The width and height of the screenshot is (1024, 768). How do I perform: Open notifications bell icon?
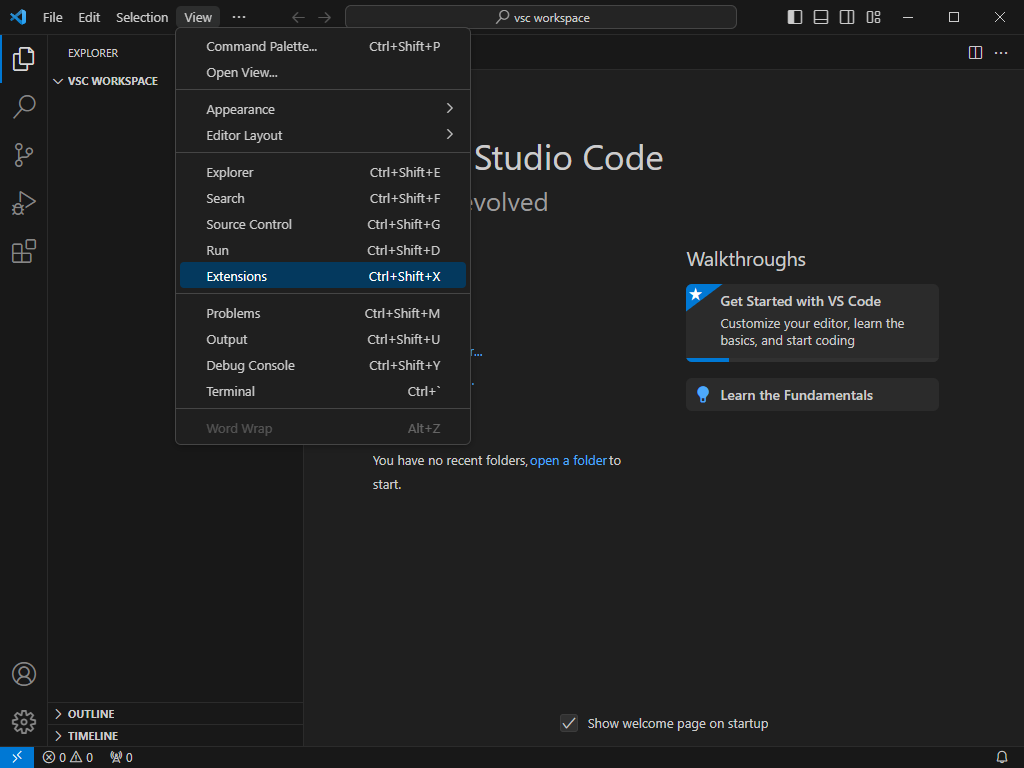pos(1001,757)
